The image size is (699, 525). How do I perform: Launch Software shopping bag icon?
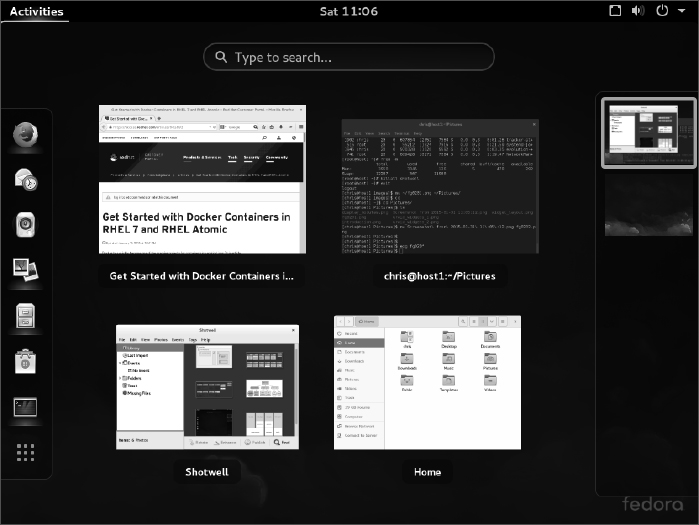click(x=25, y=361)
